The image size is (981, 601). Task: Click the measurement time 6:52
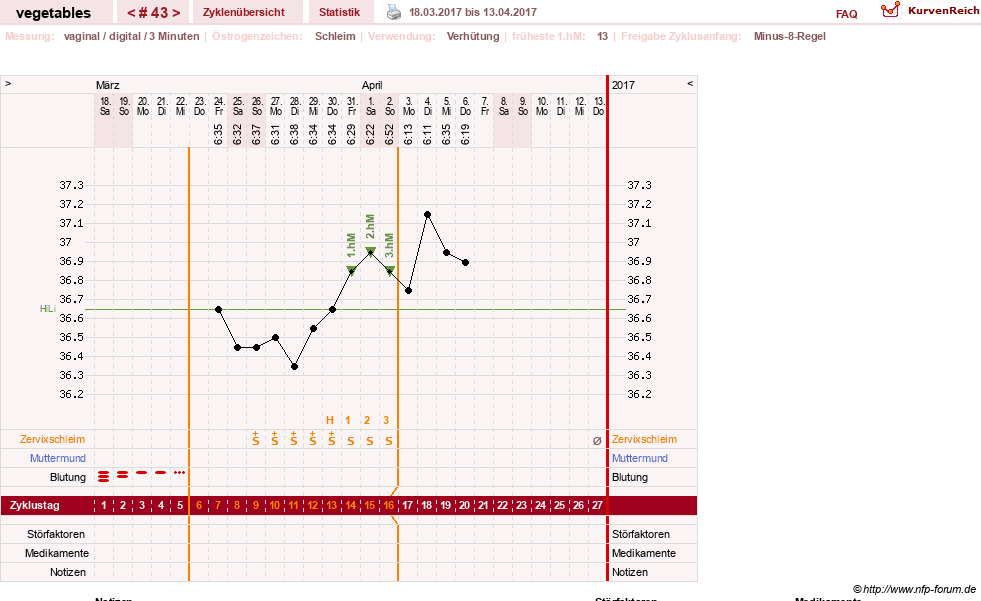click(389, 134)
